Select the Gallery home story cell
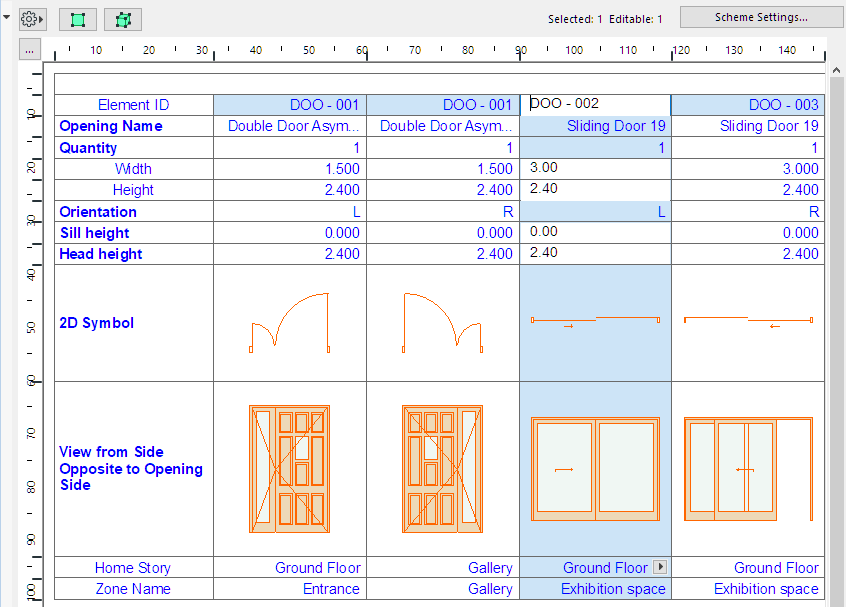The height and width of the screenshot is (607, 846). pos(444,566)
